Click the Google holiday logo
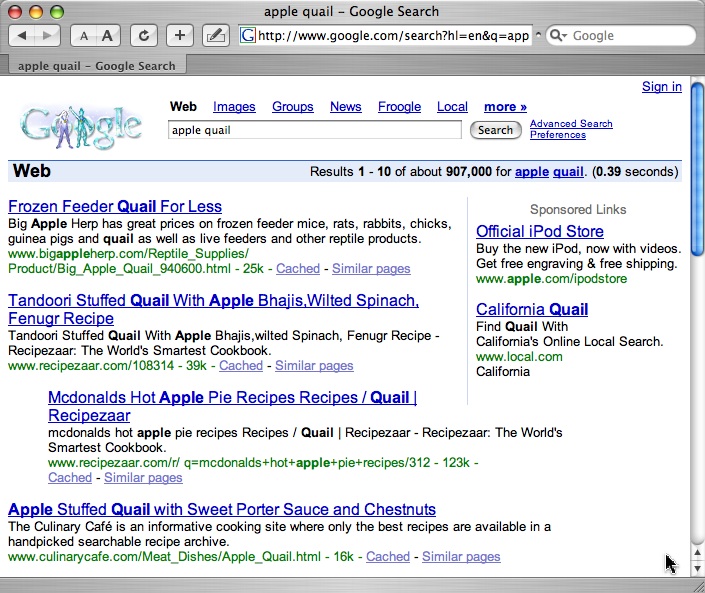 (x=81, y=127)
